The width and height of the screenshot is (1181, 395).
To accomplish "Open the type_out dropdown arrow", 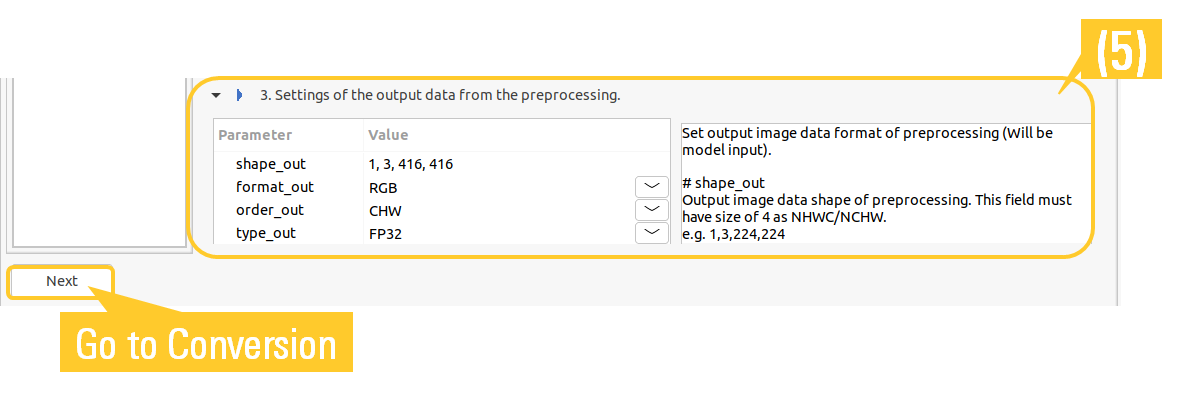I will point(652,233).
